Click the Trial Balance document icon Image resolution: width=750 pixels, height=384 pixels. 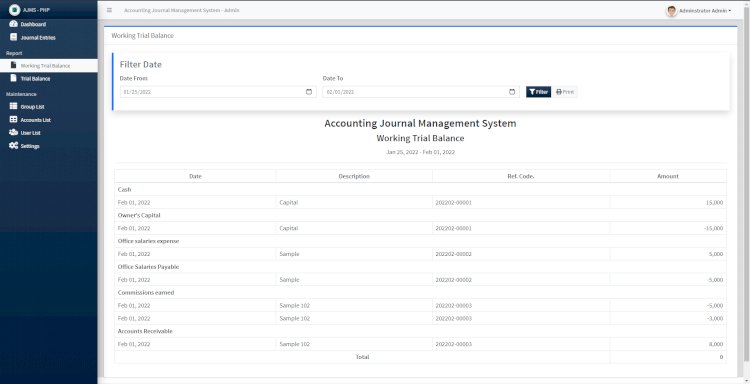pyautogui.click(x=13, y=78)
